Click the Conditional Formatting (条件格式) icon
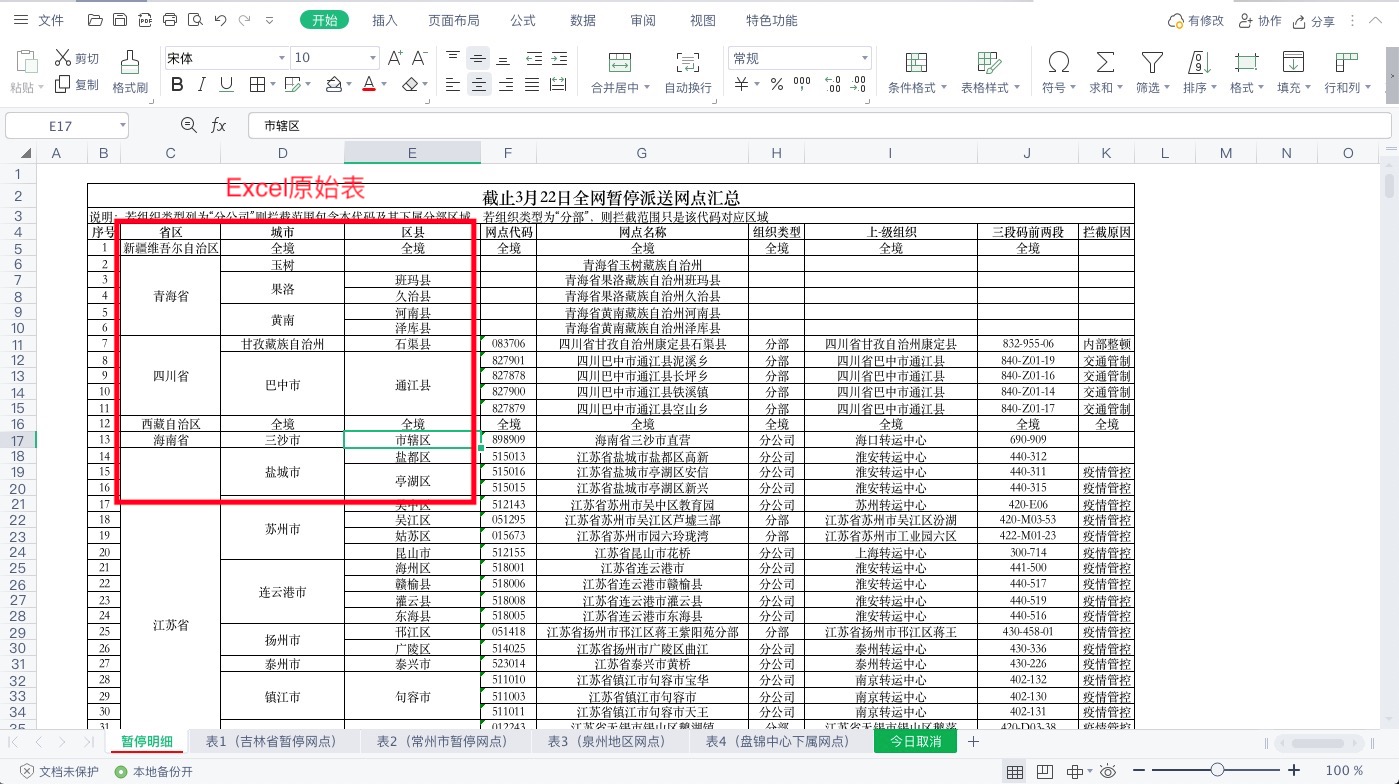This screenshot has height=784, width=1399. (x=916, y=63)
